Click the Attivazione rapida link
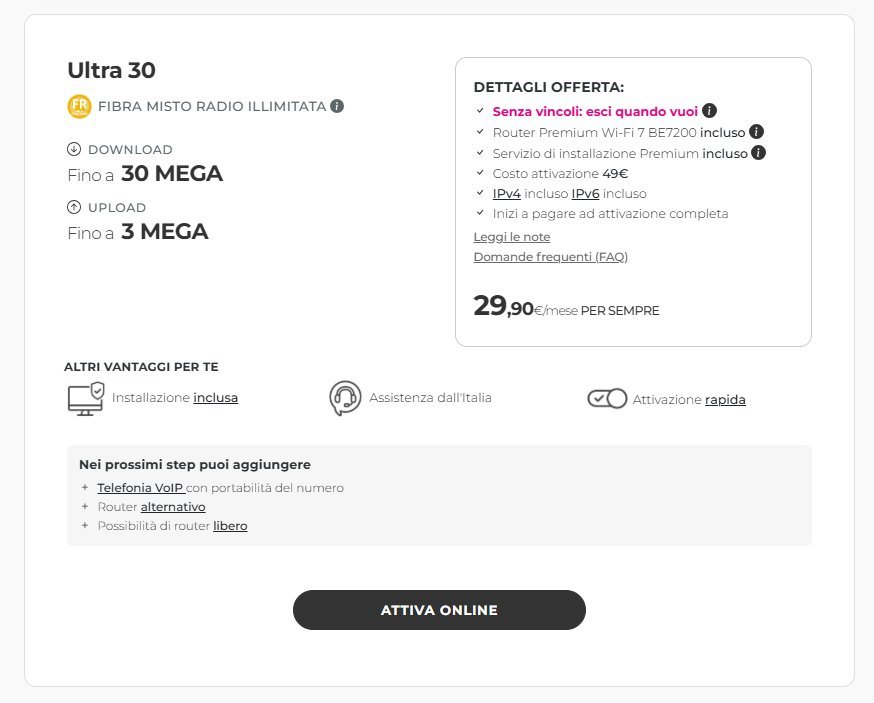This screenshot has height=703, width=874. coord(725,400)
